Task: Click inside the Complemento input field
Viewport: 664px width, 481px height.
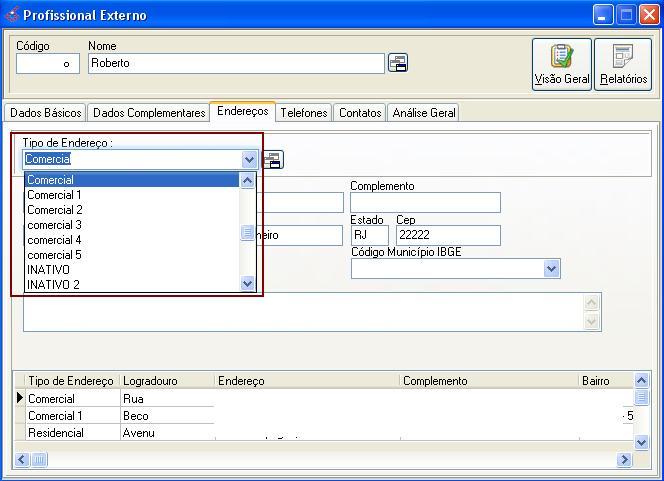Action: pos(425,203)
